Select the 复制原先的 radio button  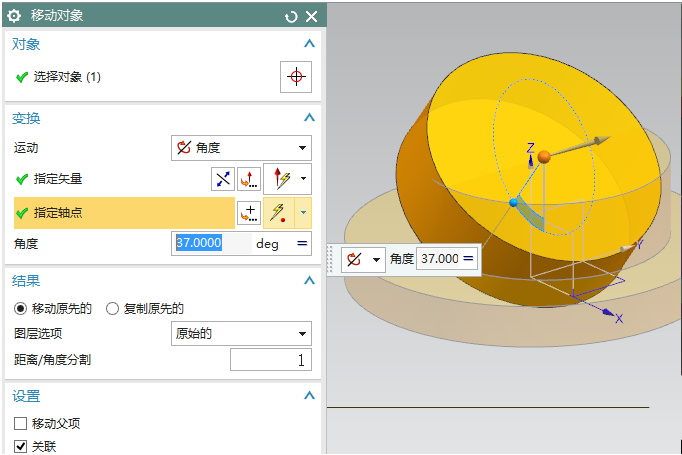pyautogui.click(x=112, y=308)
